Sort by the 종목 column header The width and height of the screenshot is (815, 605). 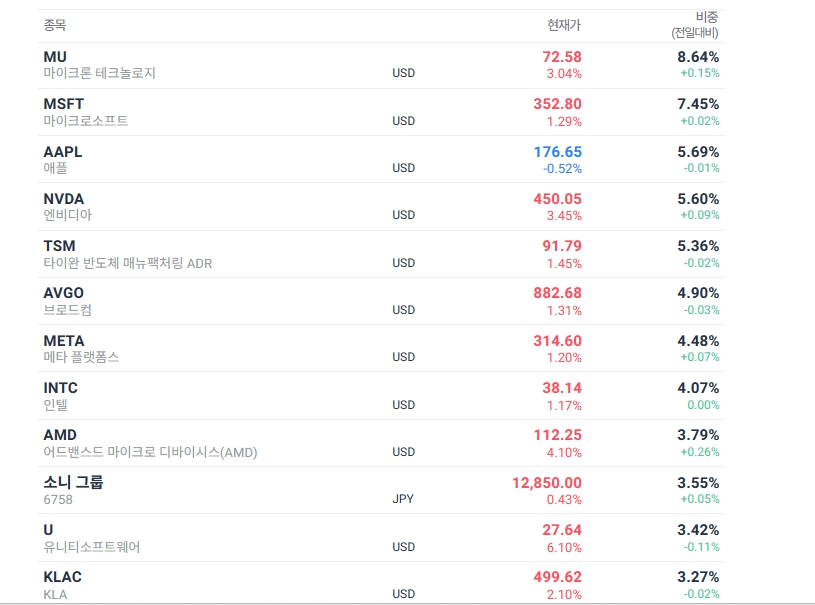click(55, 25)
